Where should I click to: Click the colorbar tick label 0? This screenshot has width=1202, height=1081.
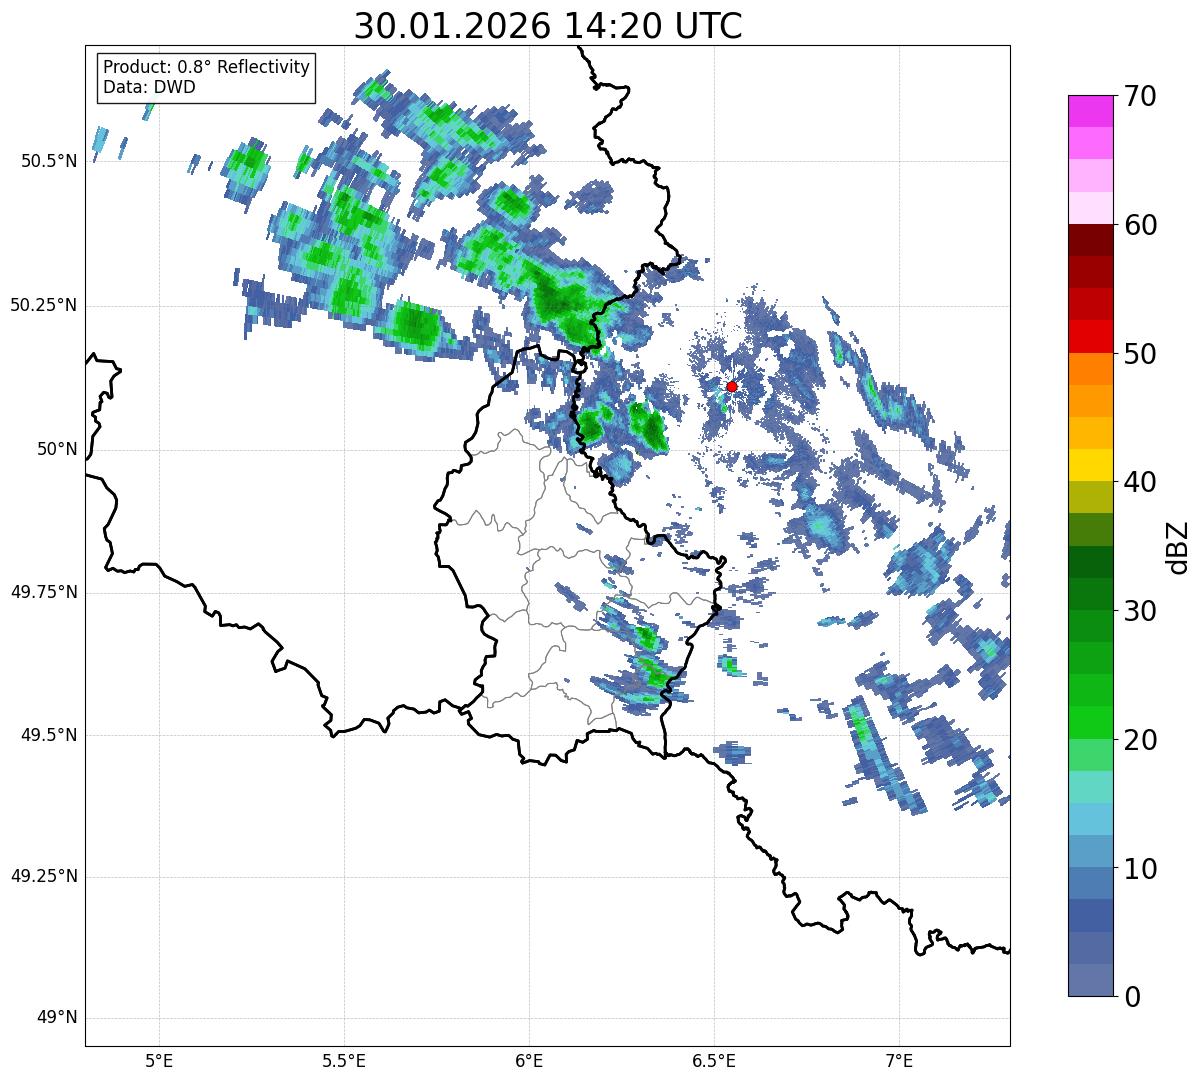(x=1130, y=997)
